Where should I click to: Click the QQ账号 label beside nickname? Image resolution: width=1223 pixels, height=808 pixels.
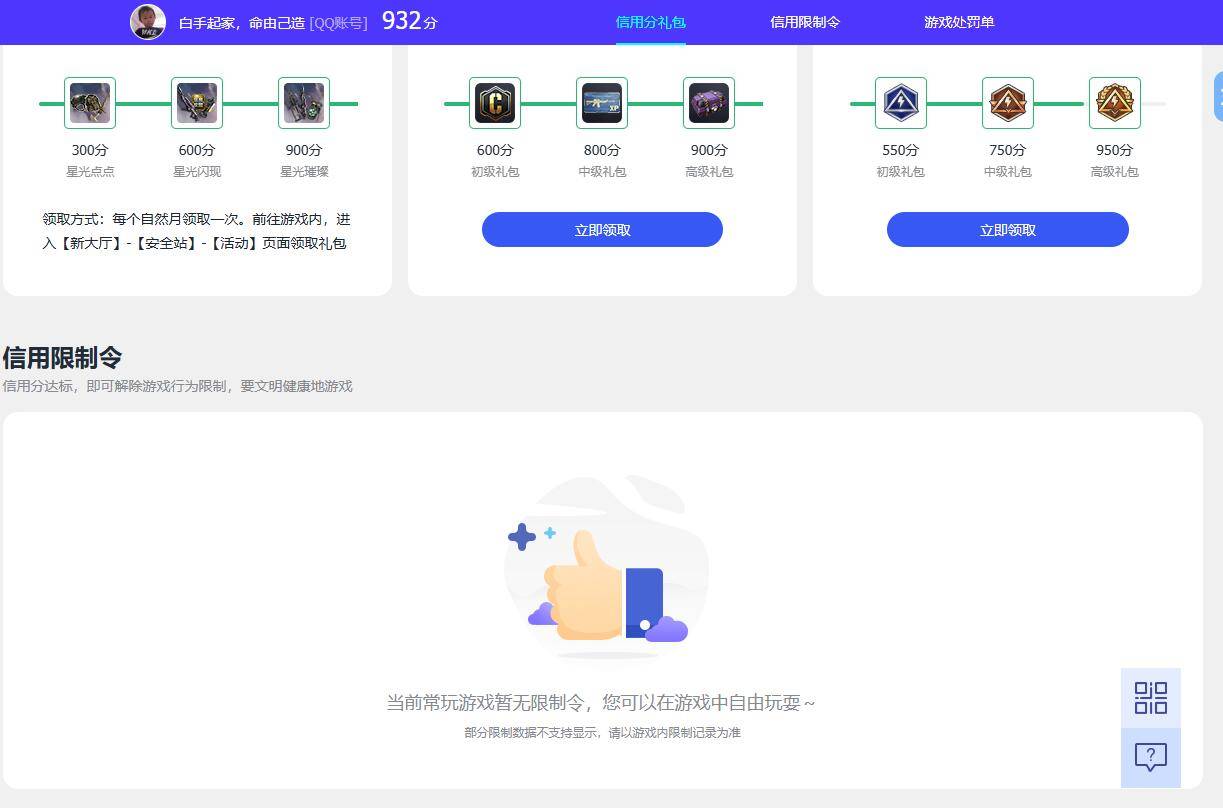pos(337,22)
